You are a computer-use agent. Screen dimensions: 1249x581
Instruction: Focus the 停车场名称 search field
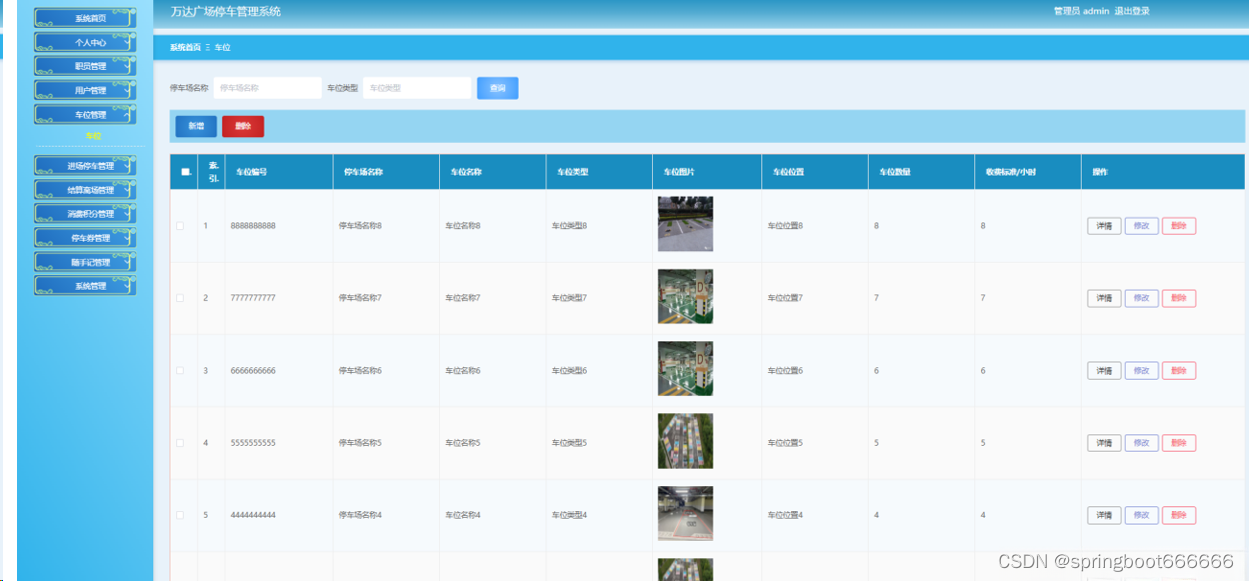click(268, 88)
